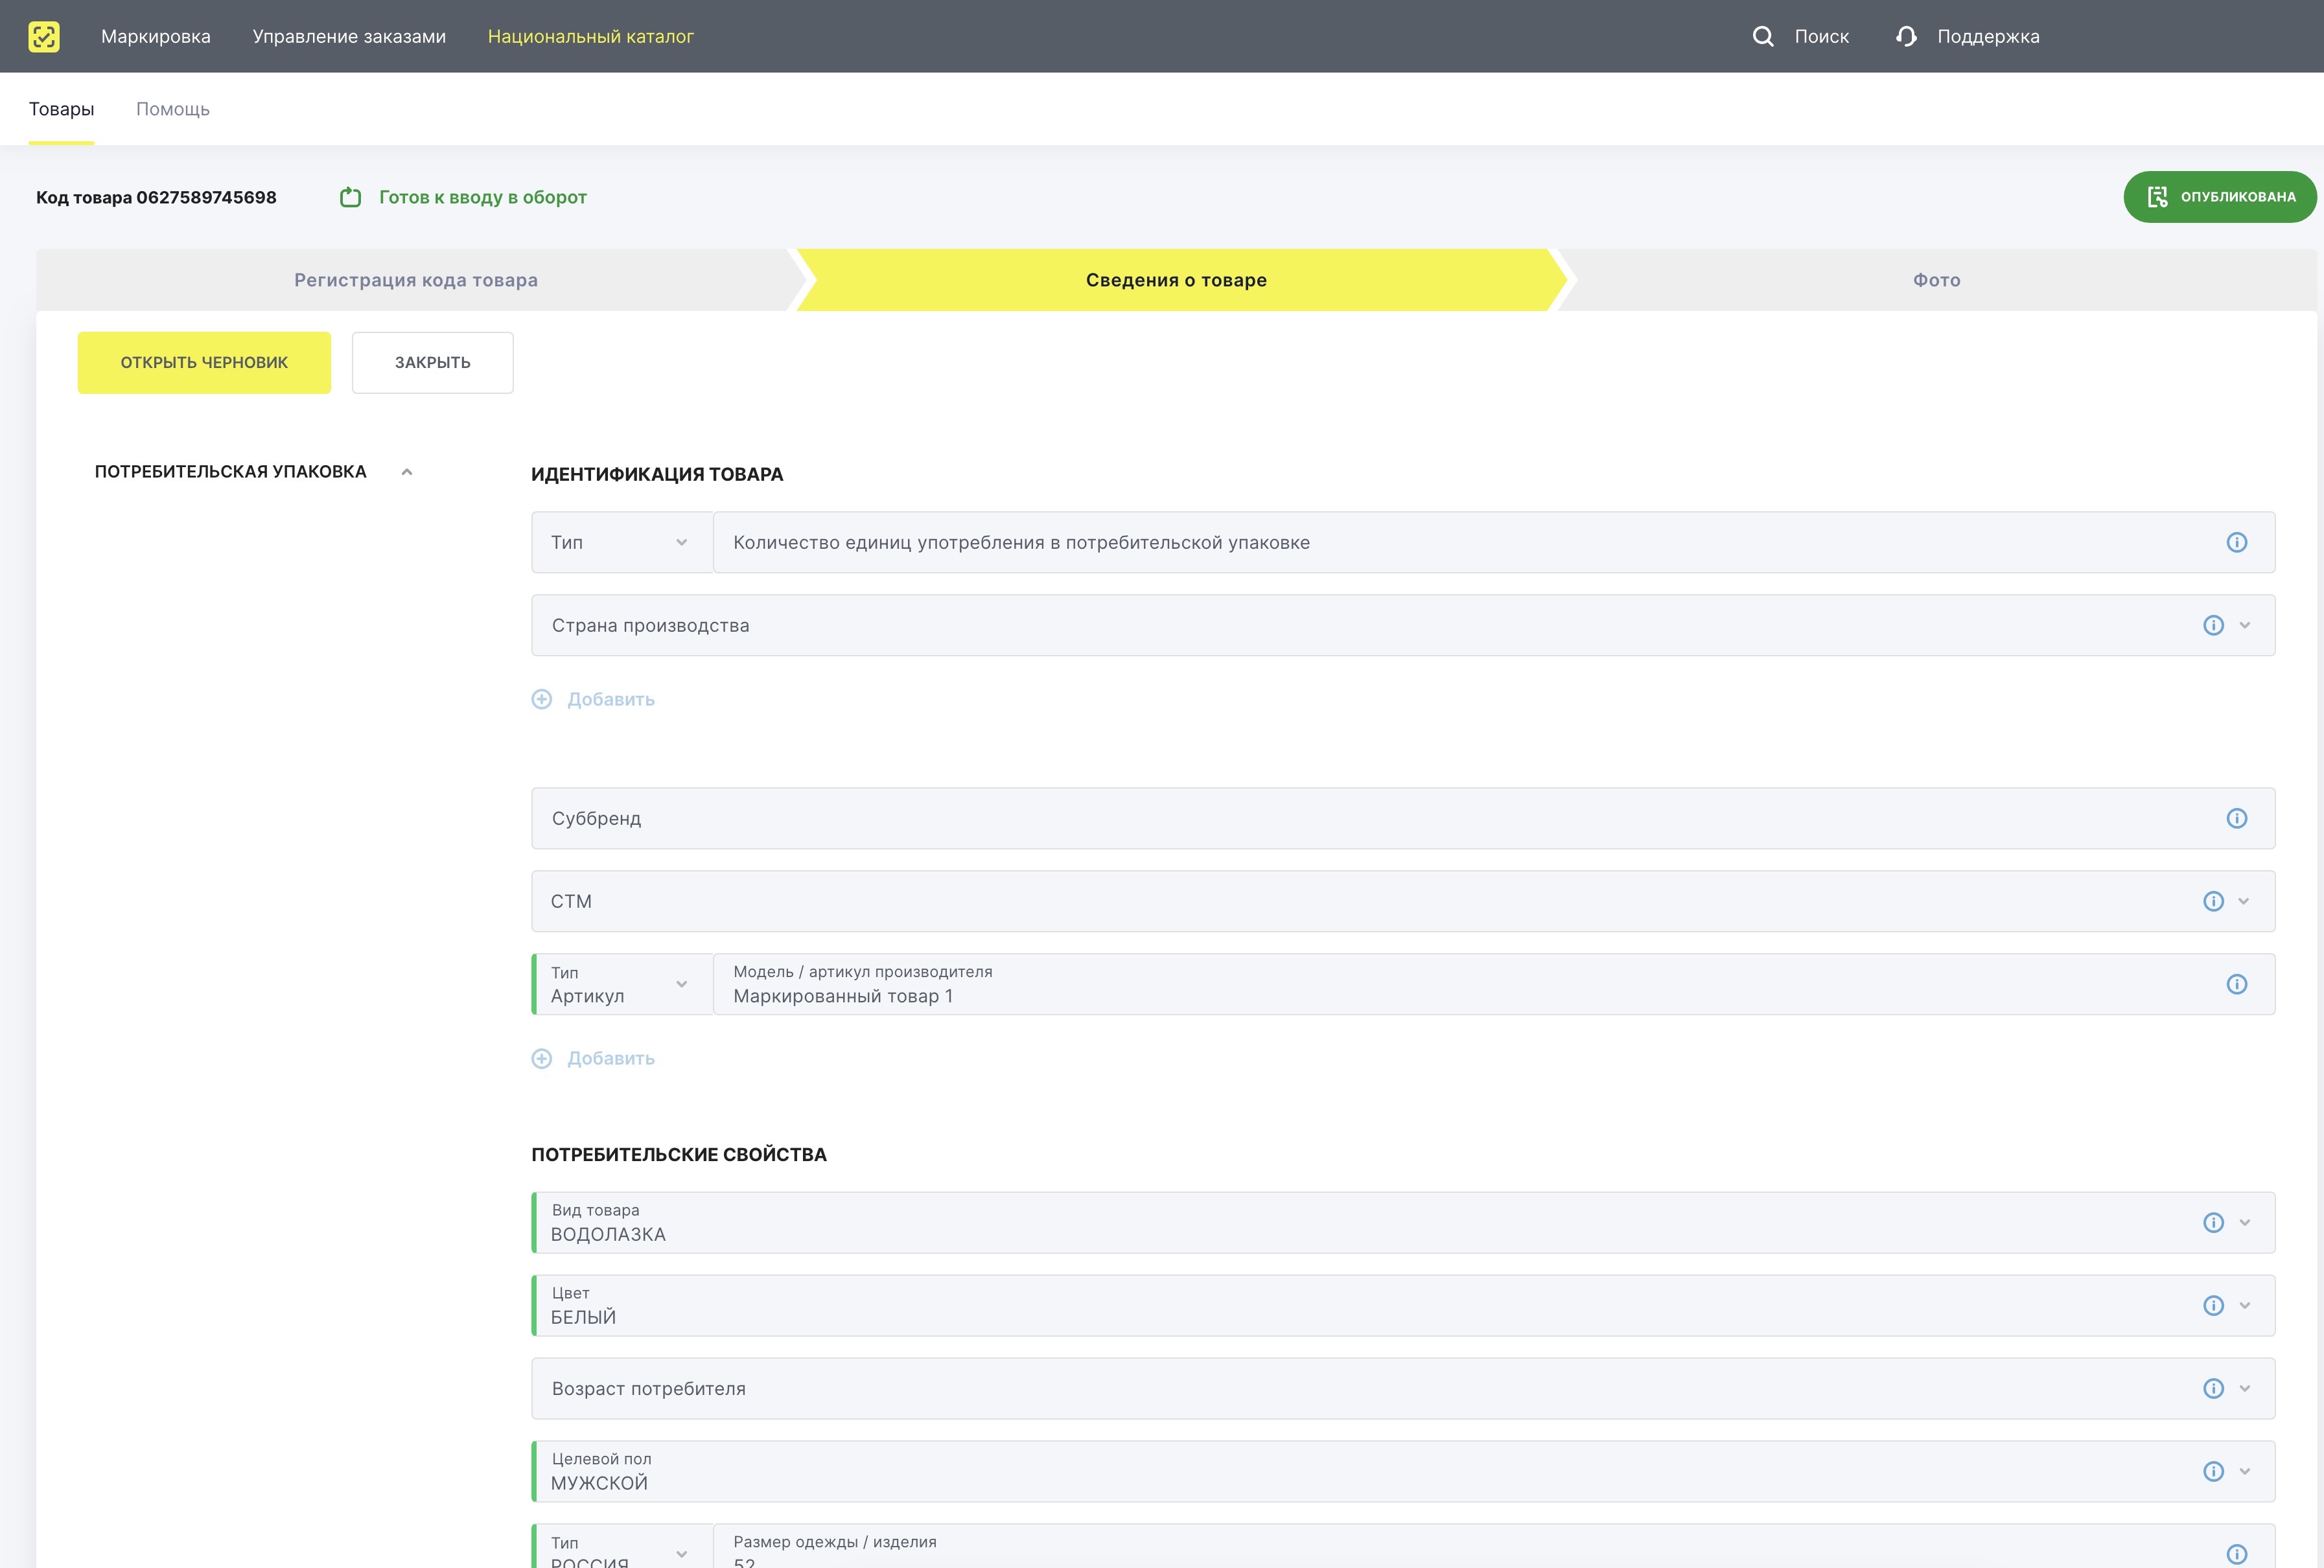Click the 'ОПУБЛИКОВАНА' status button
The height and width of the screenshot is (1568, 2324).
tap(2220, 197)
